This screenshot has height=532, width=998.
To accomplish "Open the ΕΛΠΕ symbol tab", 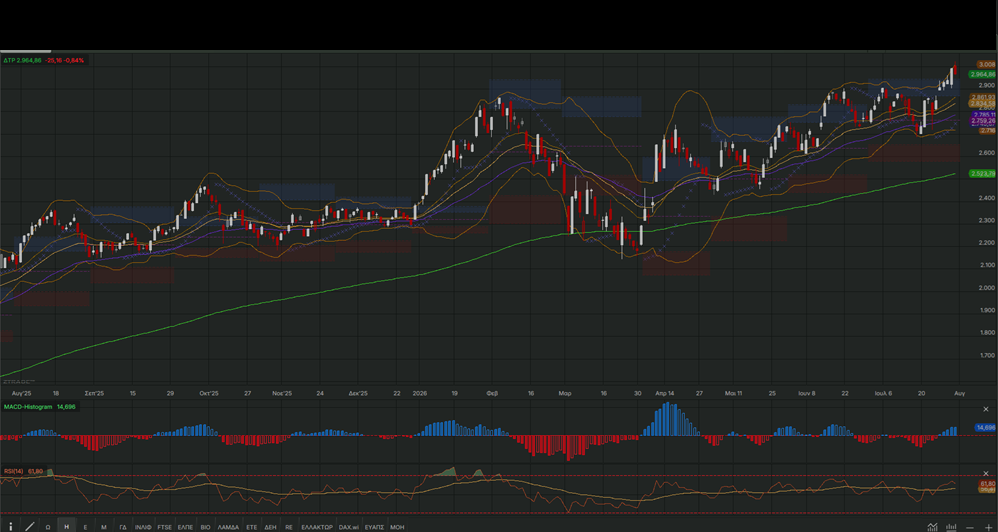I will [x=185, y=527].
